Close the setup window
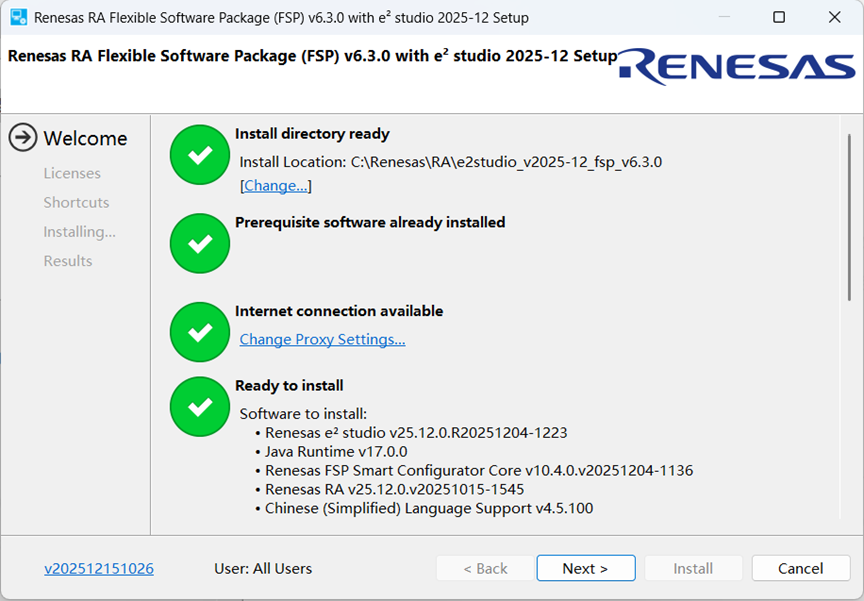Image resolution: width=864 pixels, height=601 pixels. pyautogui.click(x=834, y=17)
